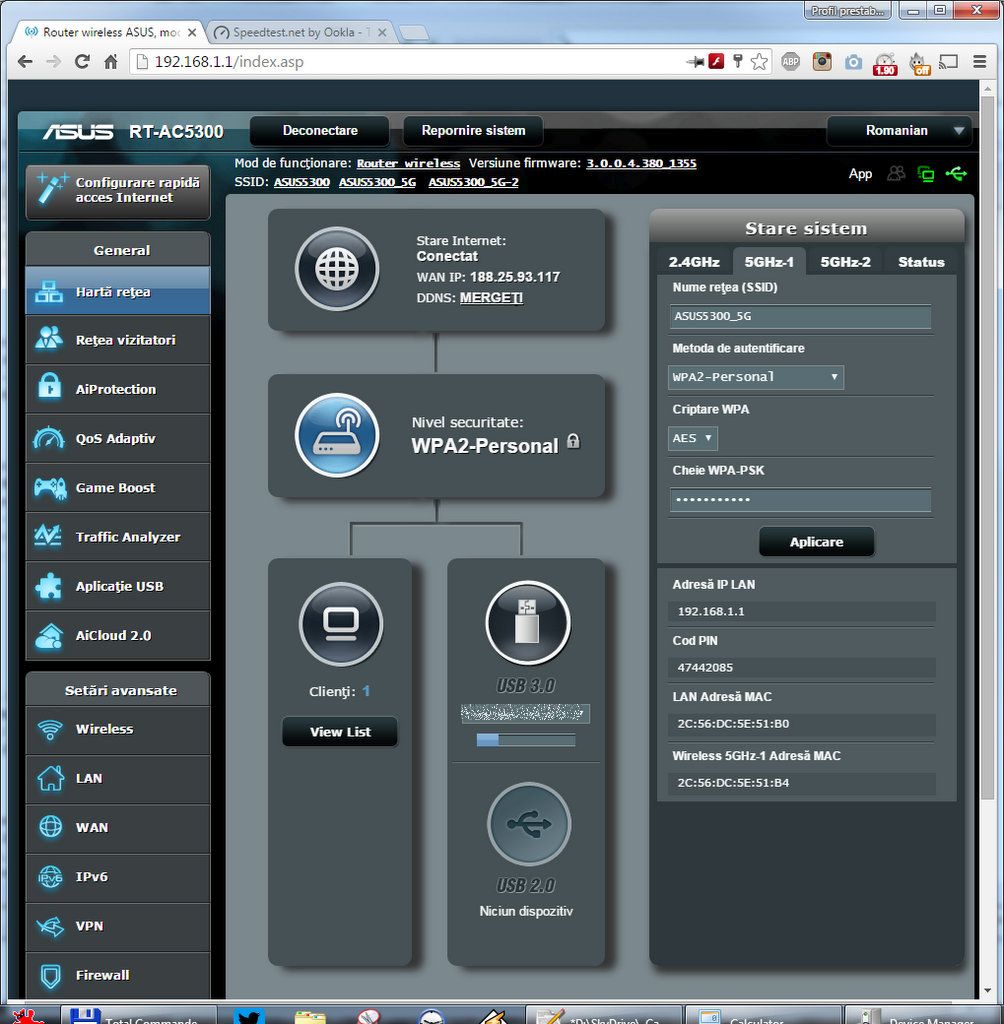
Task: Switch to the Speedtest.net browser tab
Action: (301, 32)
